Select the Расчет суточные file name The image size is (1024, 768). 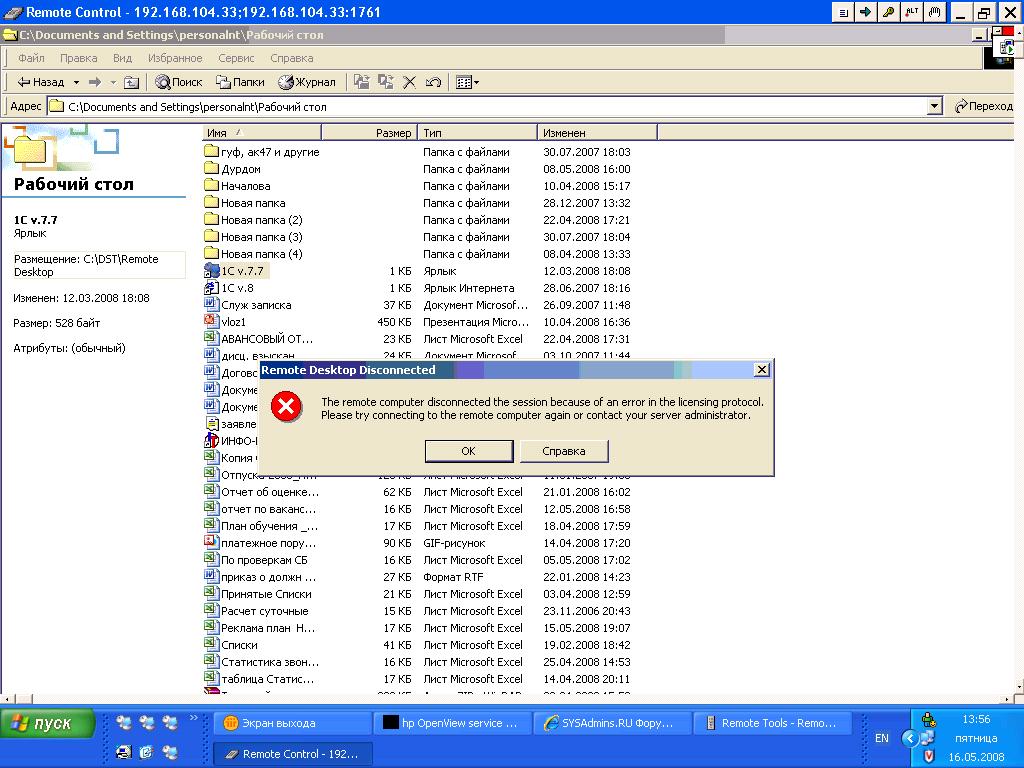[264, 611]
